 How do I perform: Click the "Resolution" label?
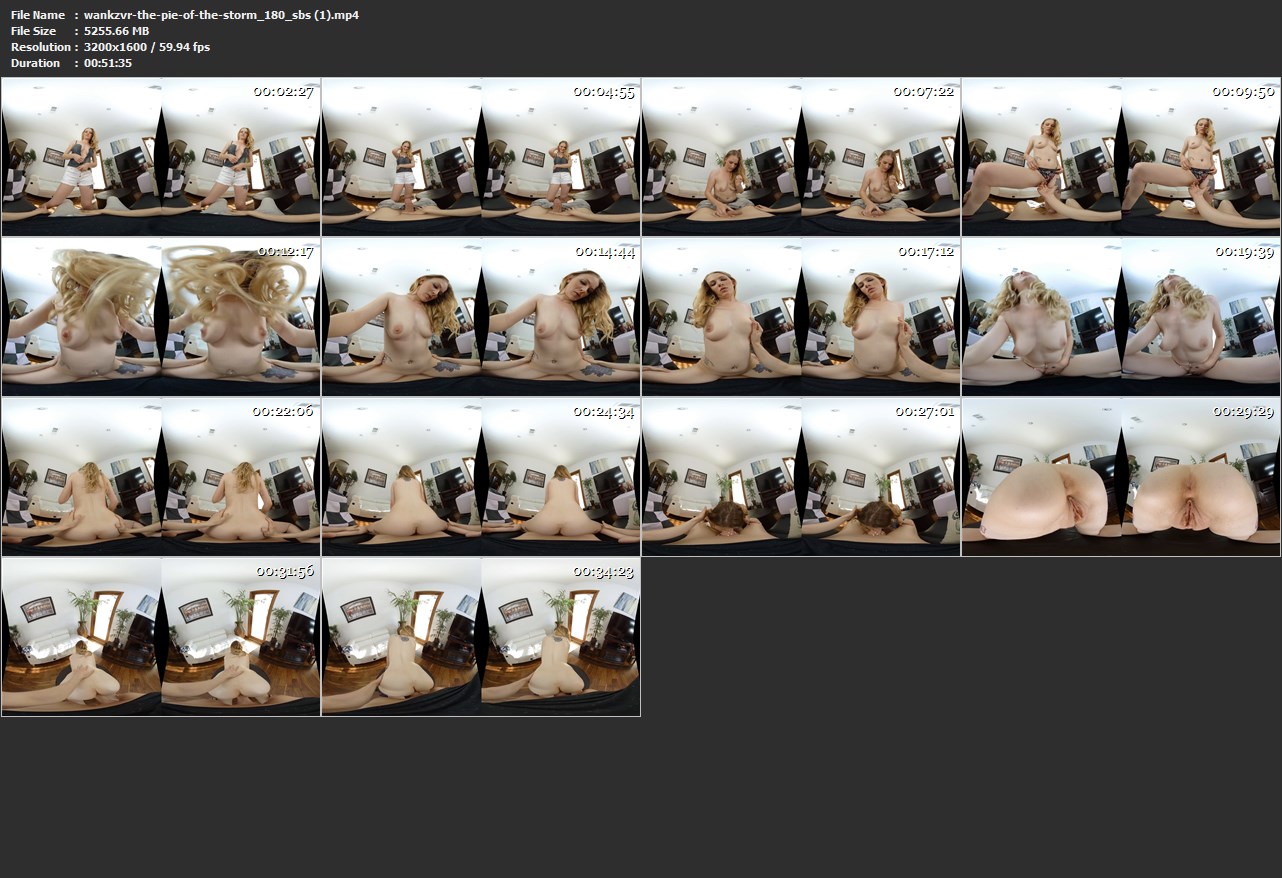[x=41, y=47]
